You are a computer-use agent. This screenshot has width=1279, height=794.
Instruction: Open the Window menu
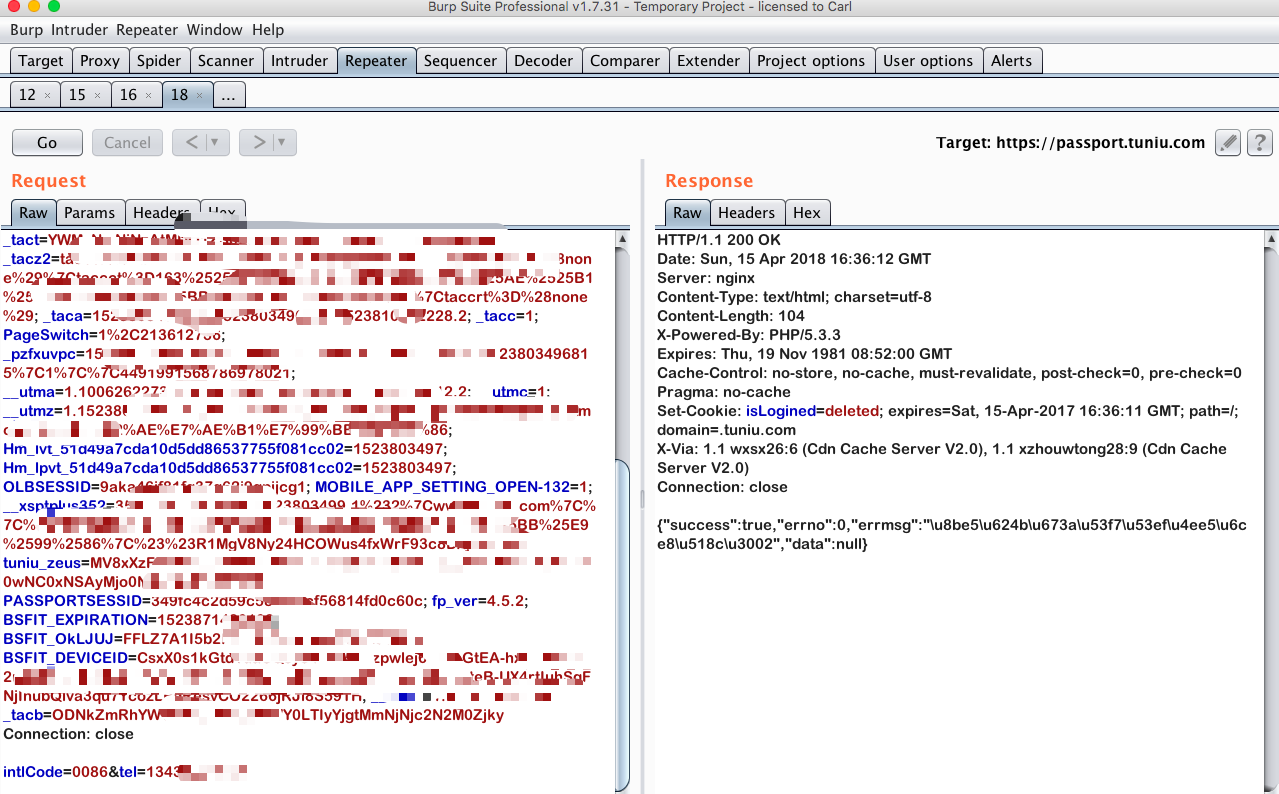(x=214, y=30)
